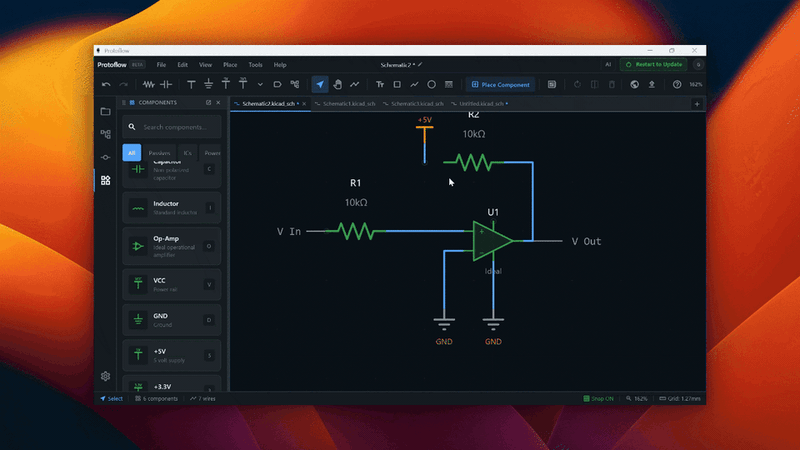Open settings gear in sidebar
This screenshot has width=800, height=450.
point(106,376)
